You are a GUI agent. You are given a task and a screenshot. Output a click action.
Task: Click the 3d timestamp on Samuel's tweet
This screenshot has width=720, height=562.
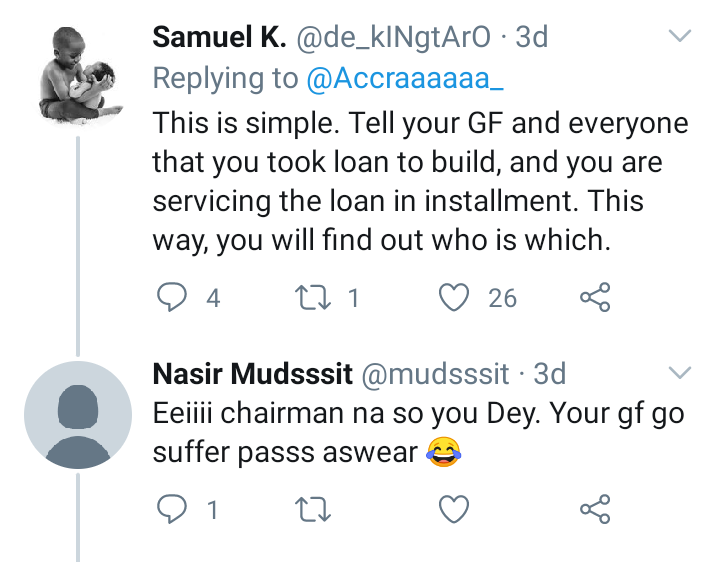(x=530, y=38)
